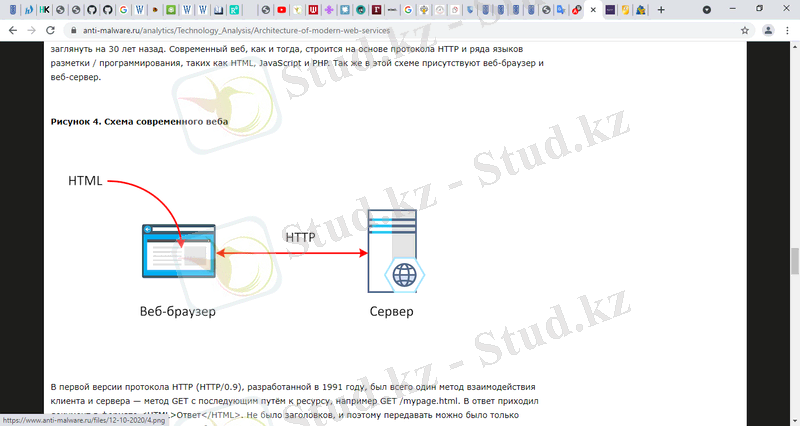Click the HTML label in the diagram
The height and width of the screenshot is (426, 800).
click(85, 181)
